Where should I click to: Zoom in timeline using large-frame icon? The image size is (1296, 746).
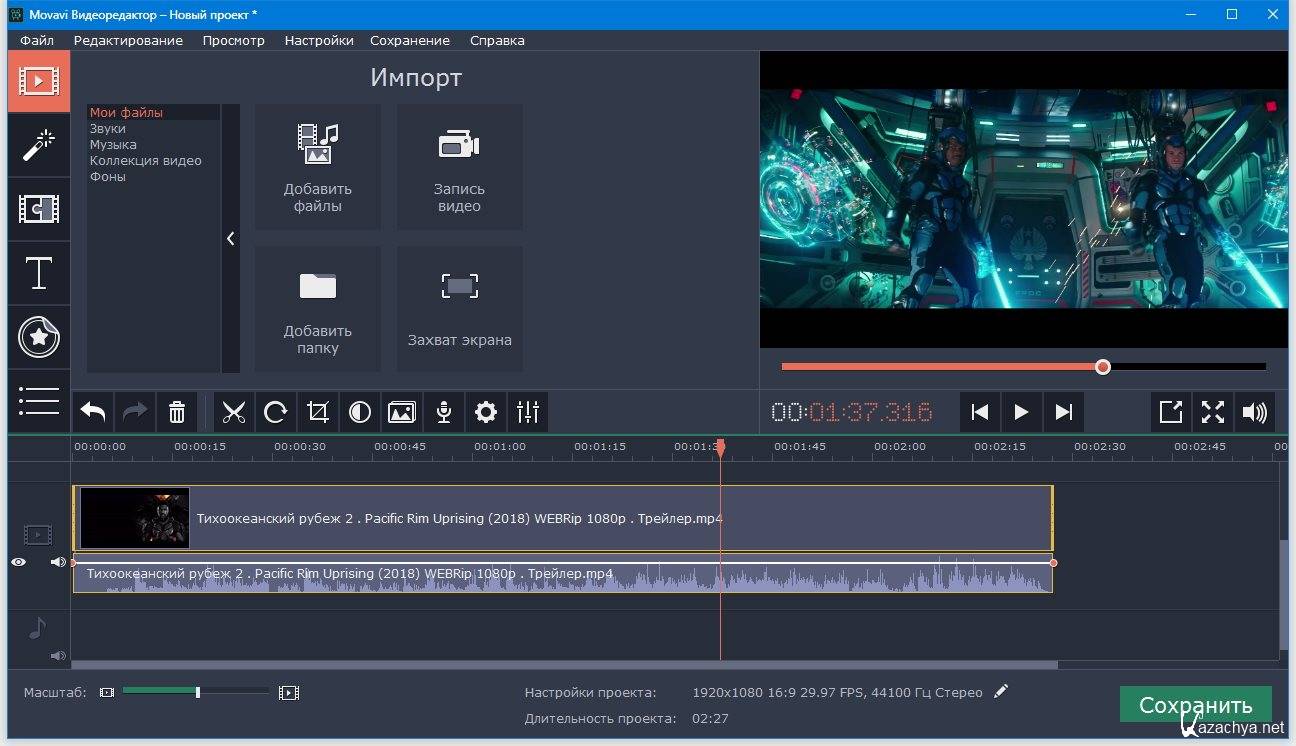(289, 692)
